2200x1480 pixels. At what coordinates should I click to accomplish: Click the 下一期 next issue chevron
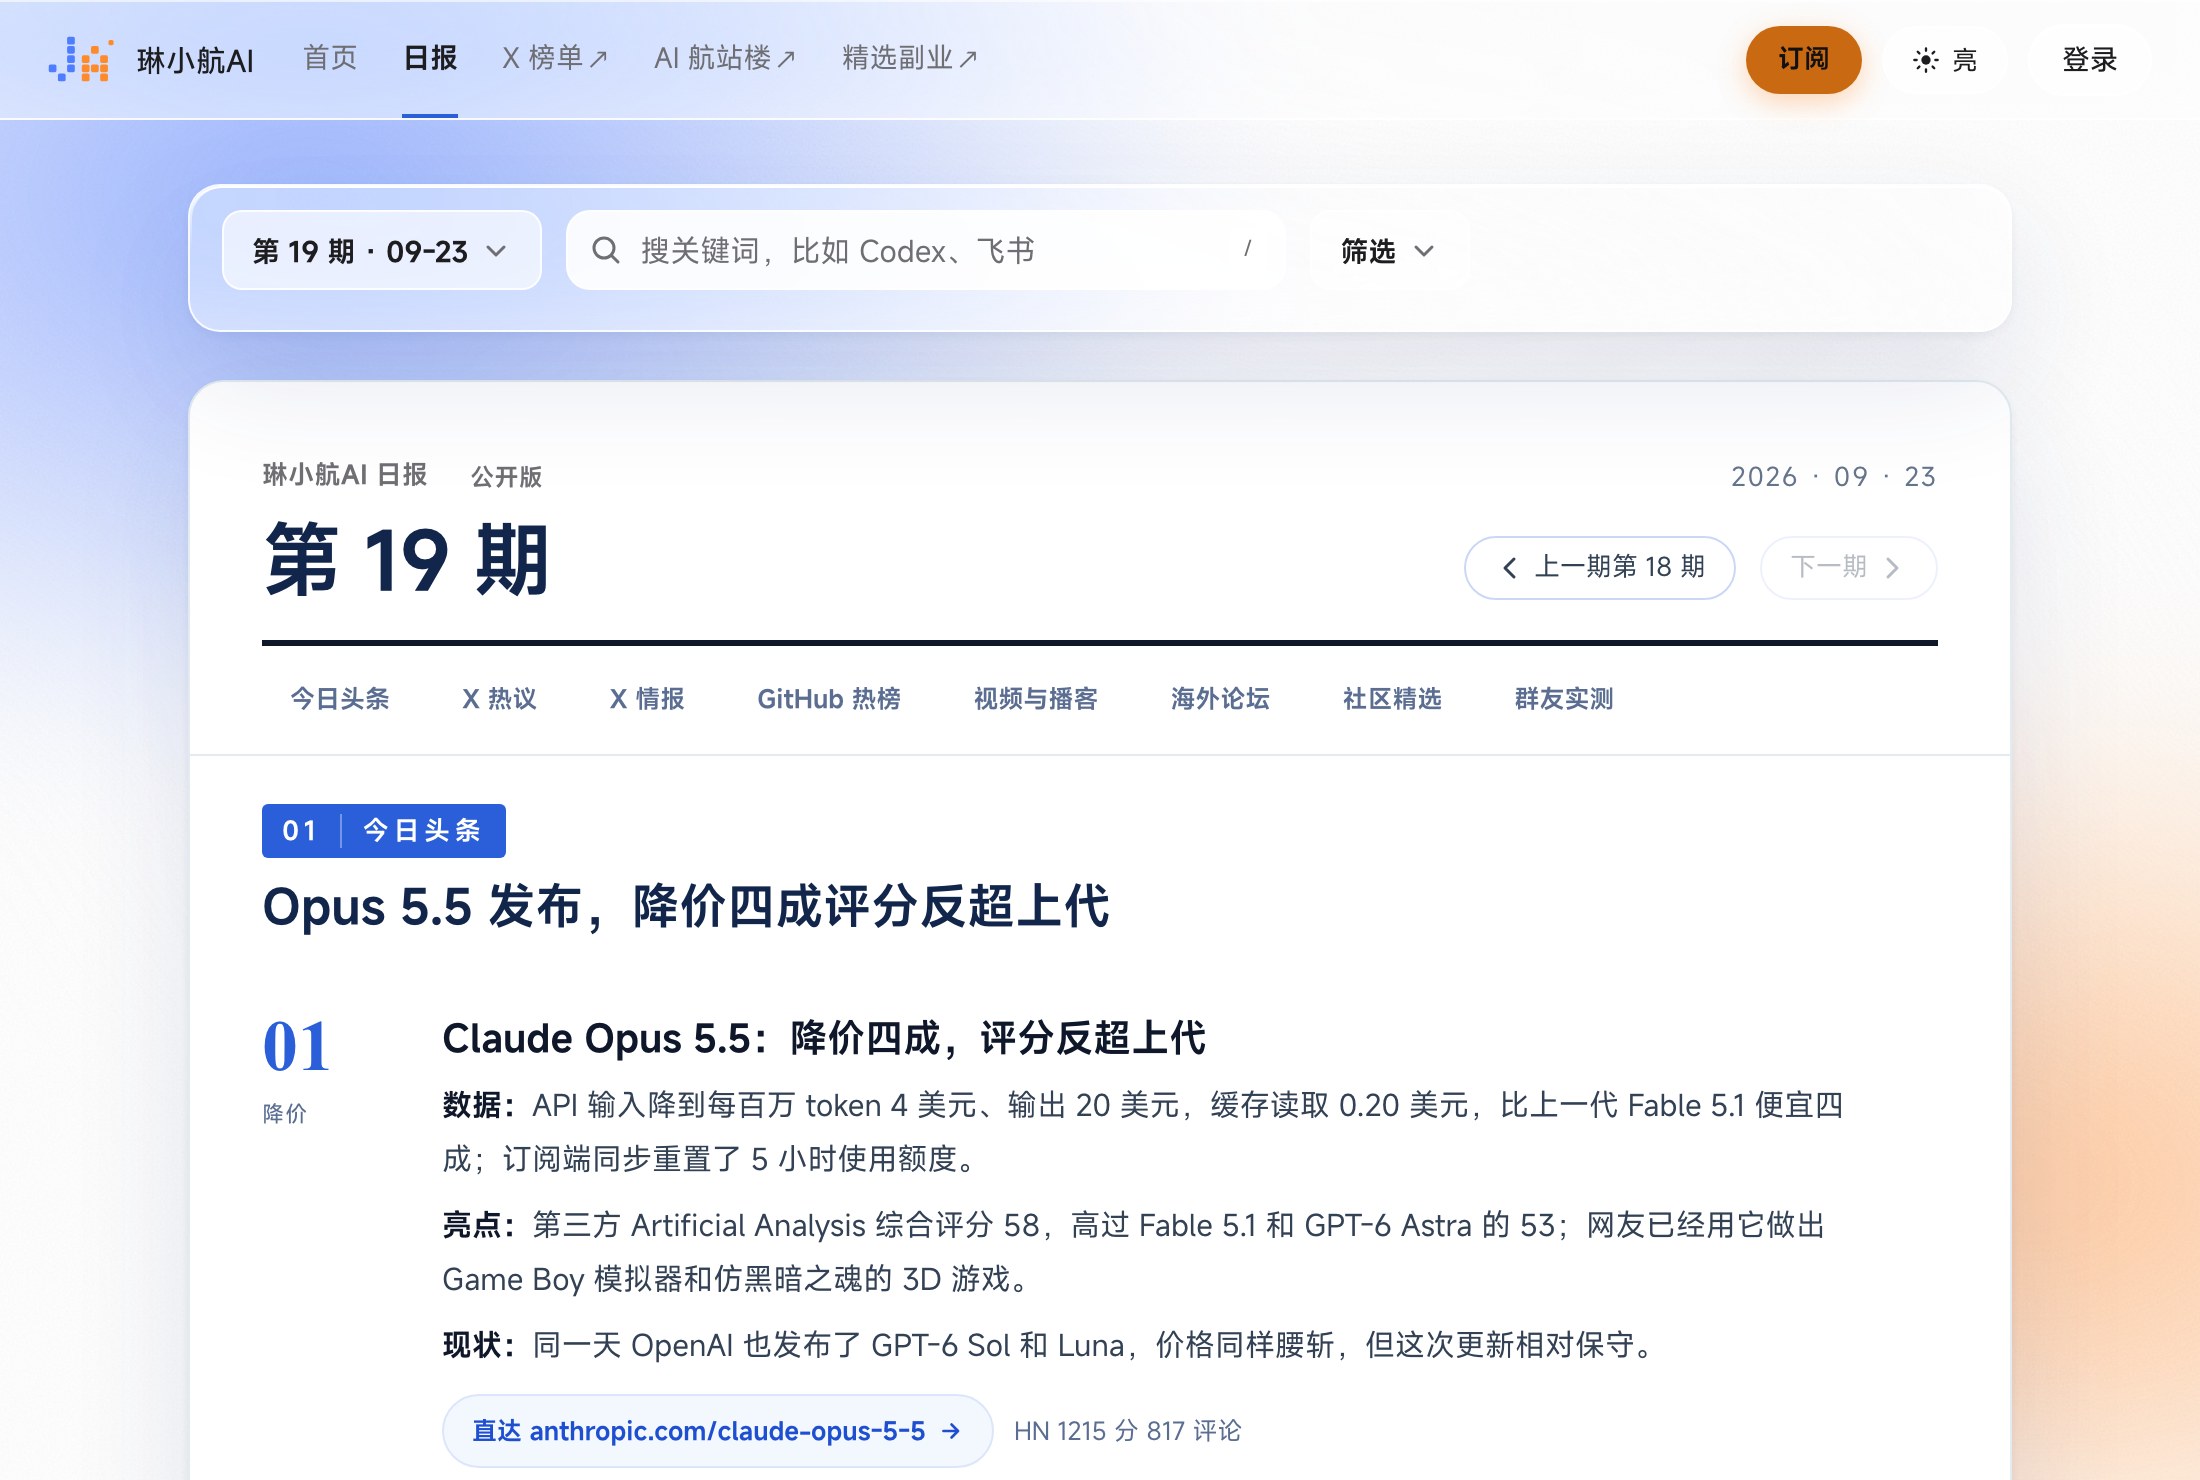pyautogui.click(x=1892, y=568)
